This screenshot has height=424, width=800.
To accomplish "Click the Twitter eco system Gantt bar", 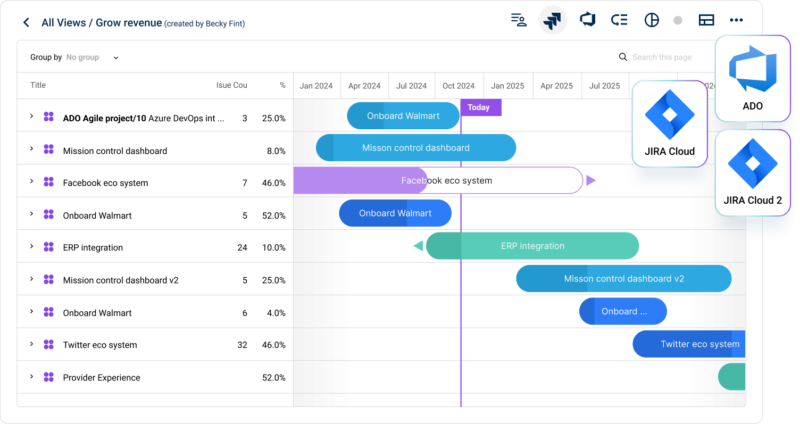I will [689, 344].
